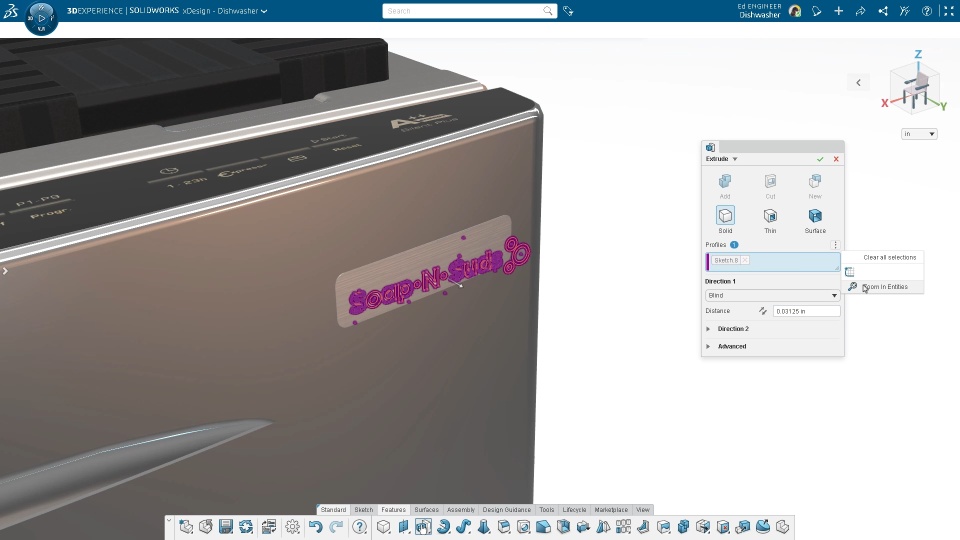Click the highlighted Extrude tool in the toolbar
The image size is (960, 540).
pyautogui.click(x=423, y=527)
